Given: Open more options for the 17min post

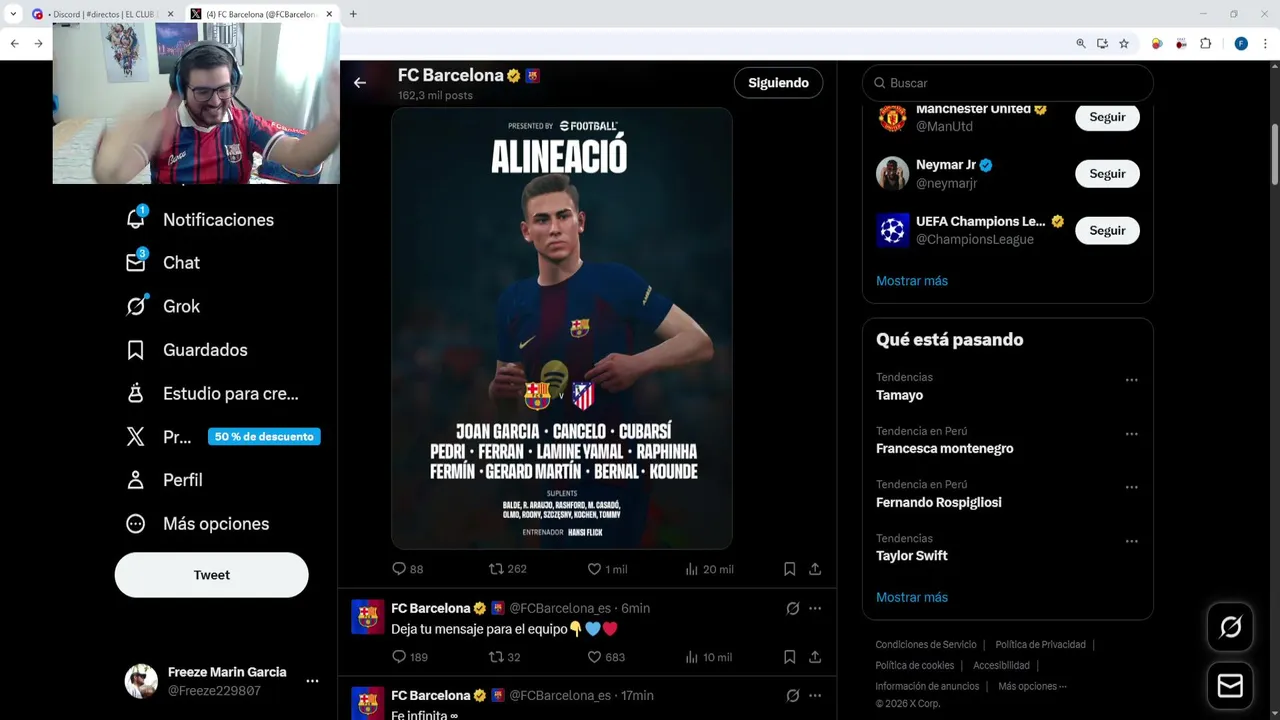Looking at the screenshot, I should (x=815, y=695).
